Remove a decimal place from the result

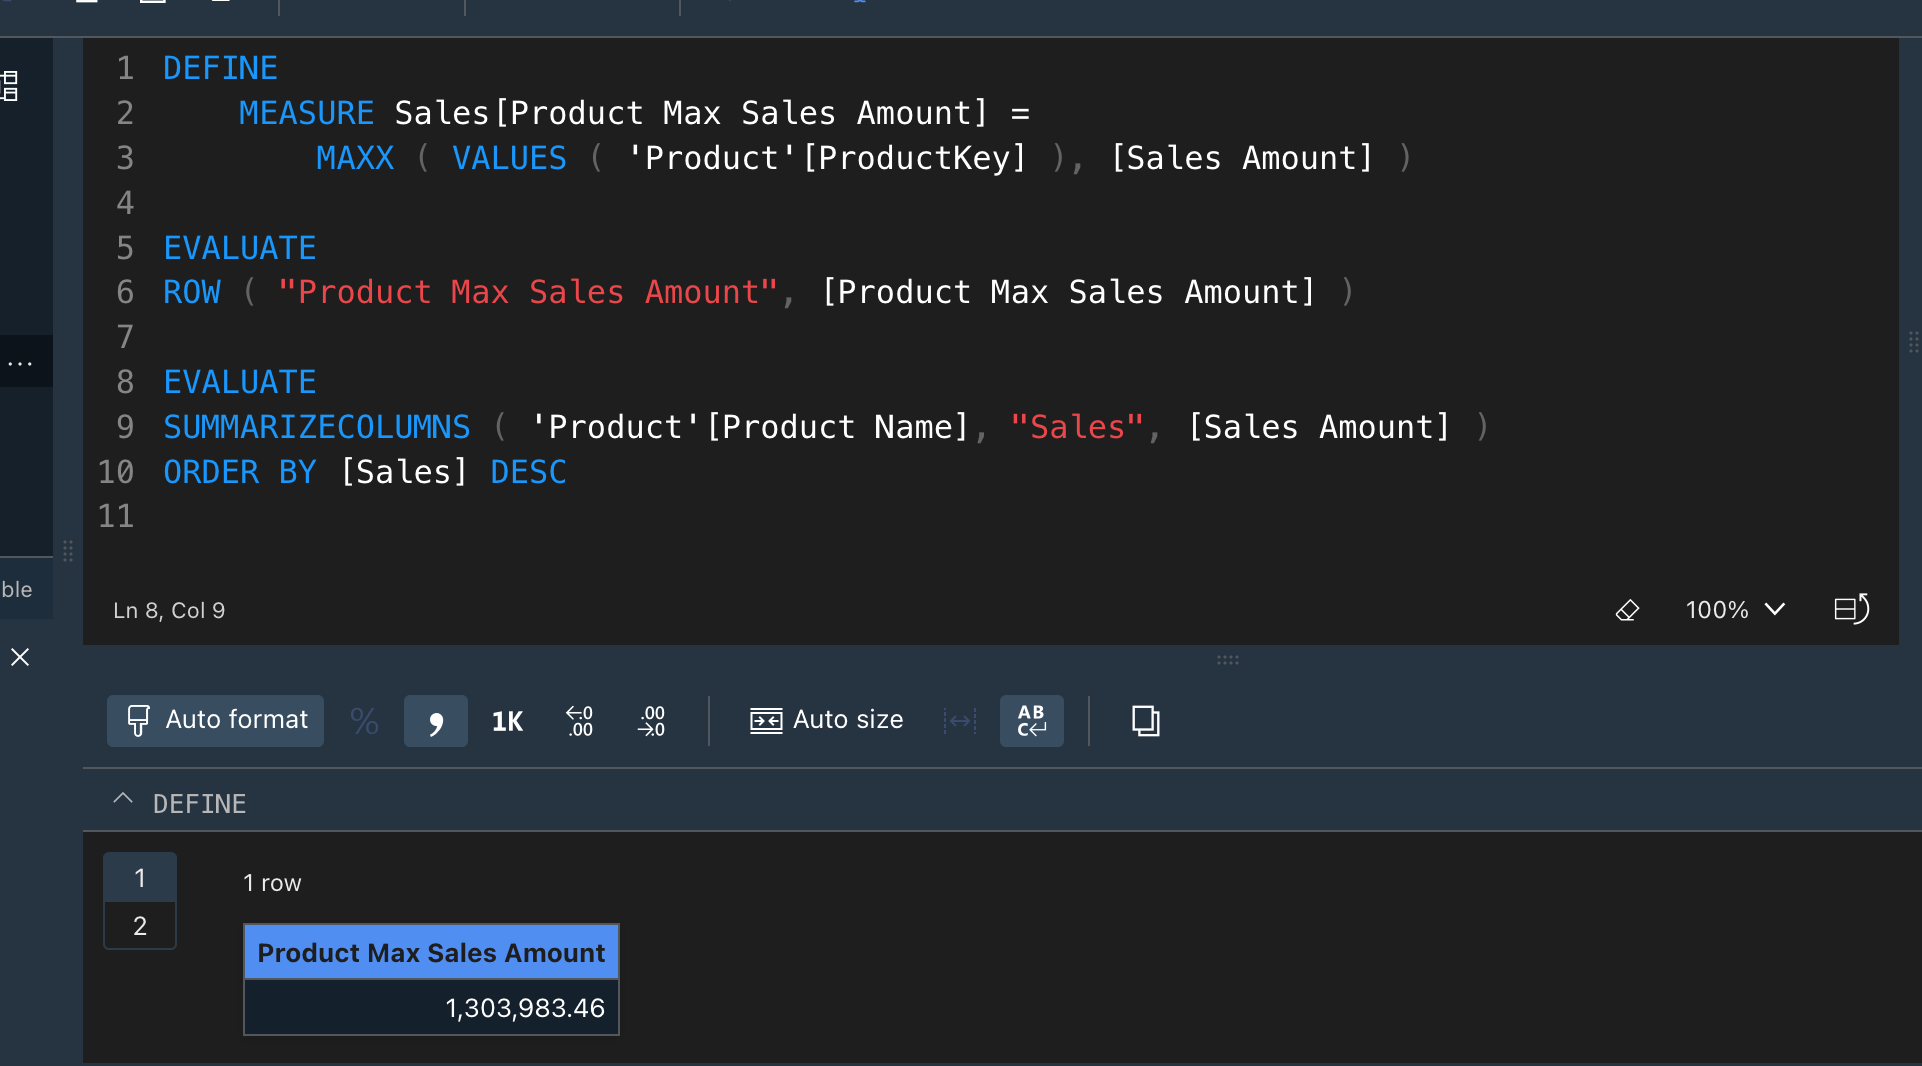(x=651, y=721)
